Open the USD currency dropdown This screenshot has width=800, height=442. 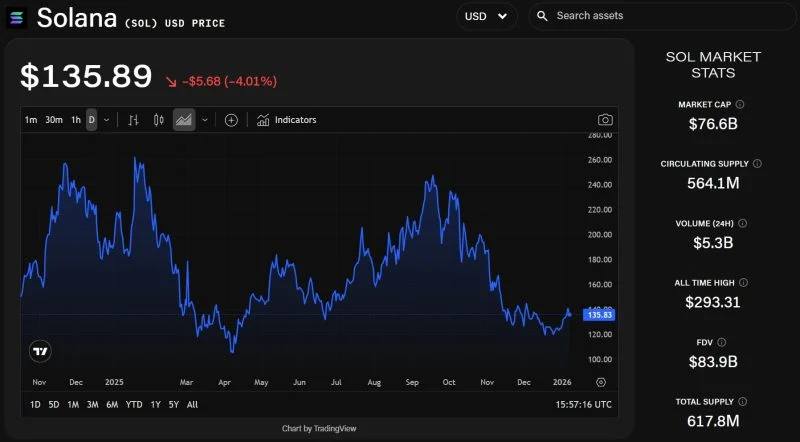[485, 16]
